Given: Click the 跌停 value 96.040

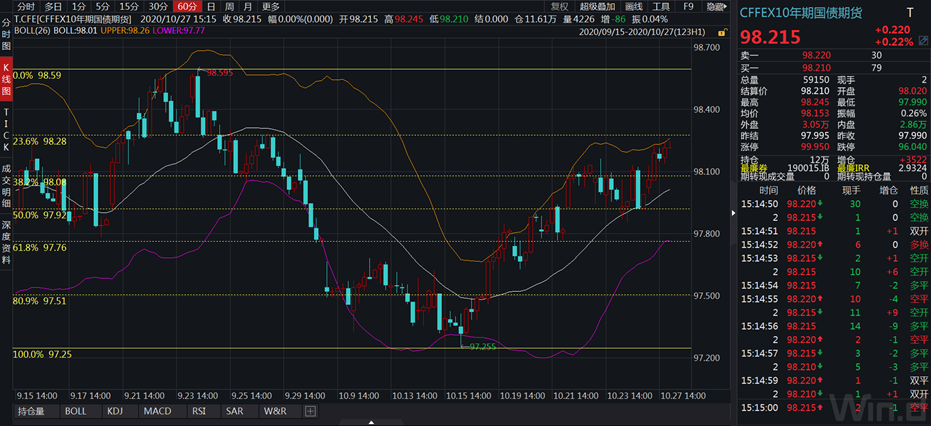Looking at the screenshot, I should pos(913,146).
